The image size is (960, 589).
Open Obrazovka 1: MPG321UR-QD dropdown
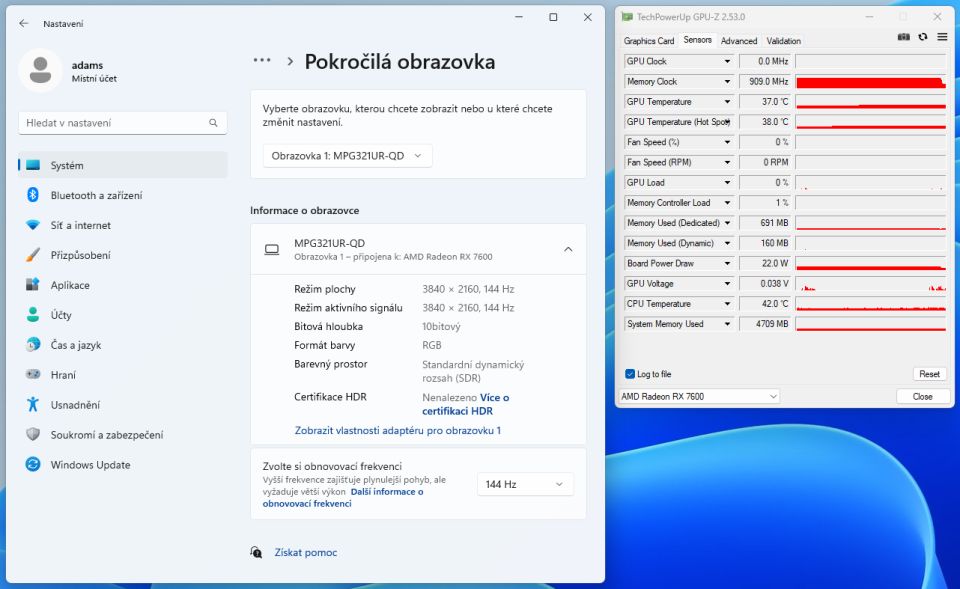347,156
